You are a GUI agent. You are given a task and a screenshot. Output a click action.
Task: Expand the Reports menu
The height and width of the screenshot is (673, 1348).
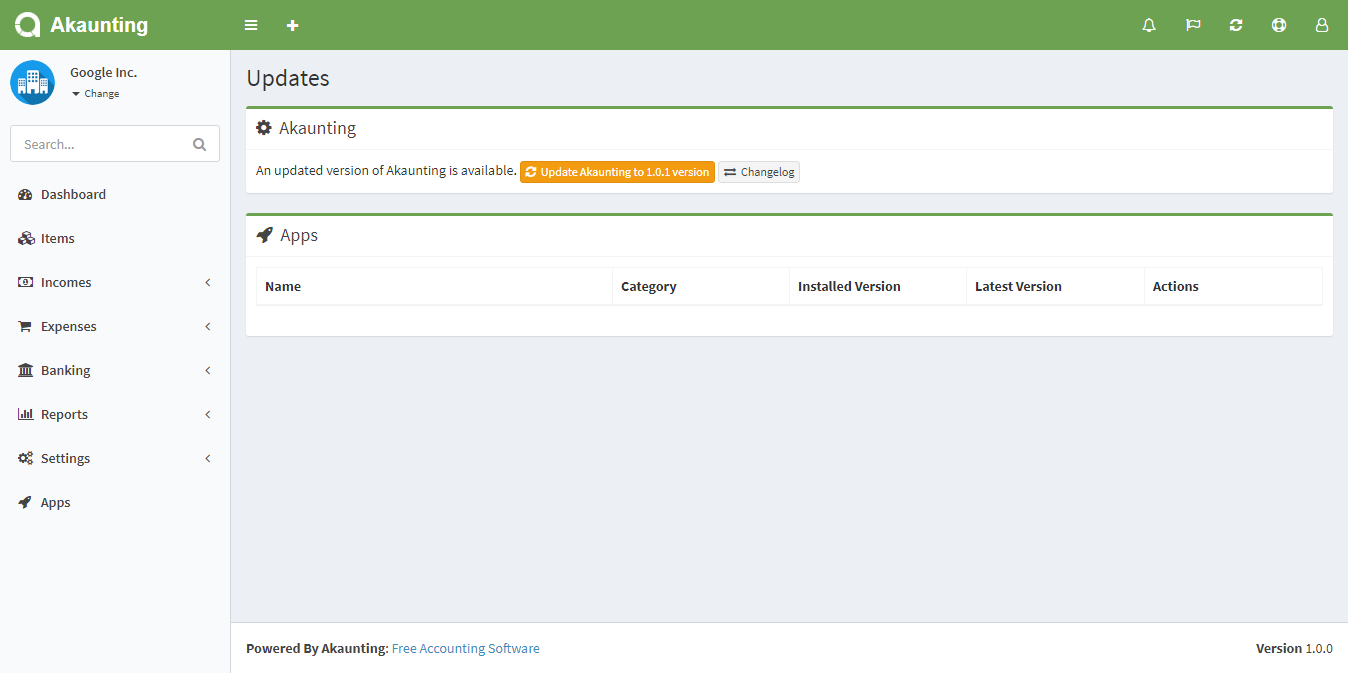pos(115,414)
